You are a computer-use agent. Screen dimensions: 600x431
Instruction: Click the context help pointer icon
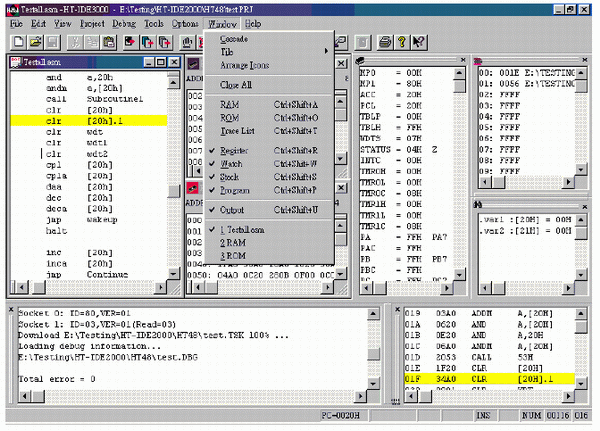pyautogui.click(x=419, y=42)
